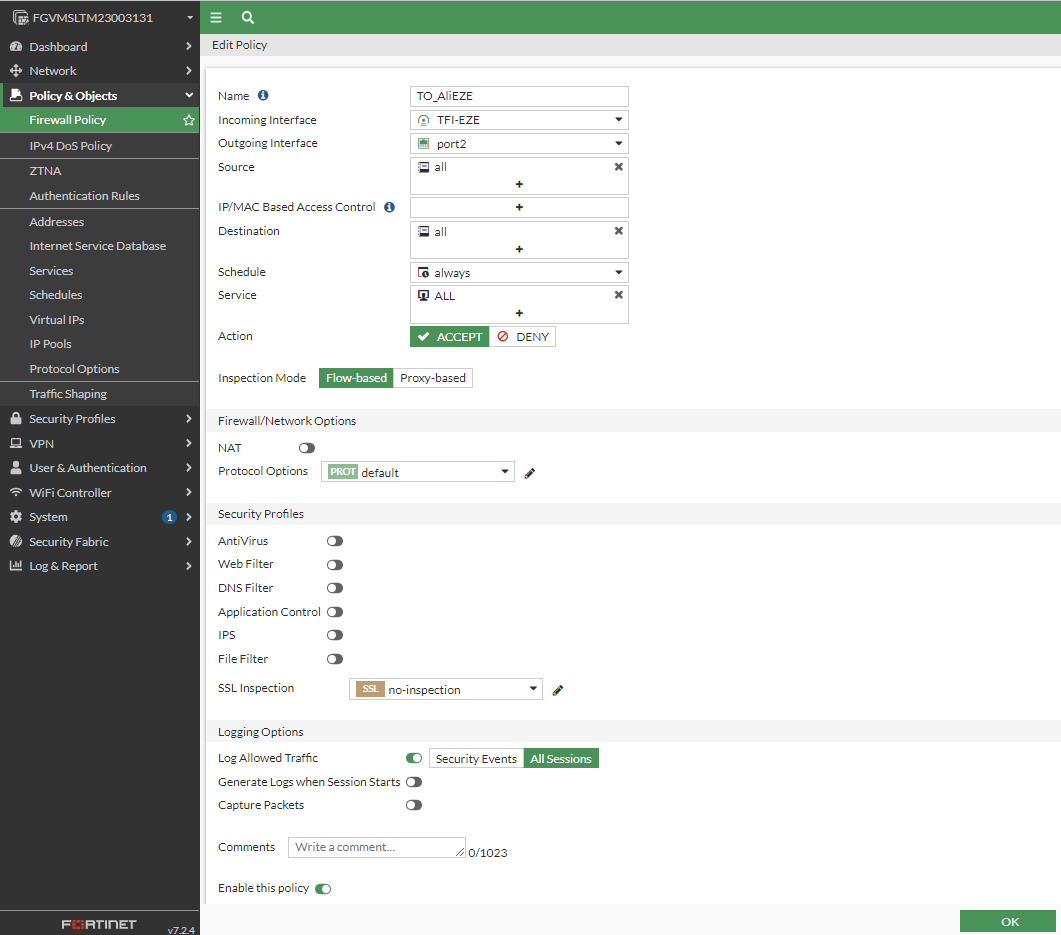Click the favorite star on Firewall Policy
The width and height of the screenshot is (1061, 935).
coord(188,120)
